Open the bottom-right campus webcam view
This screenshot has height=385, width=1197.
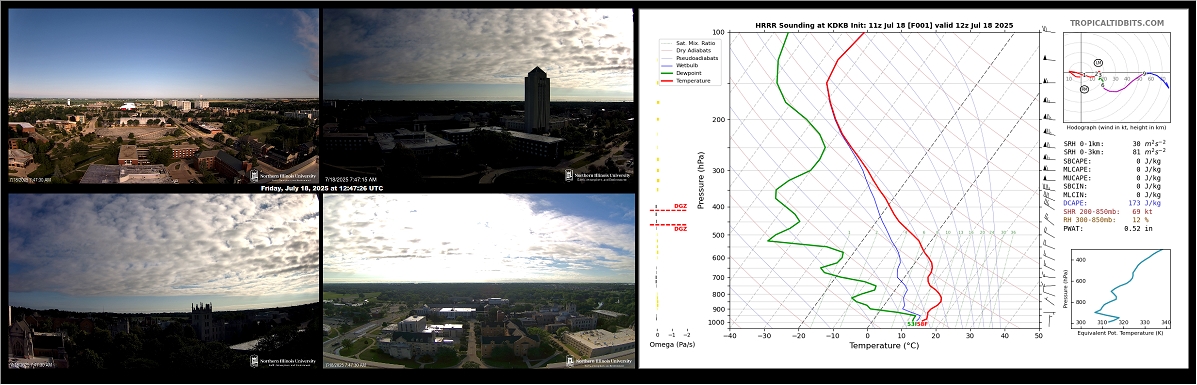pyautogui.click(x=479, y=281)
